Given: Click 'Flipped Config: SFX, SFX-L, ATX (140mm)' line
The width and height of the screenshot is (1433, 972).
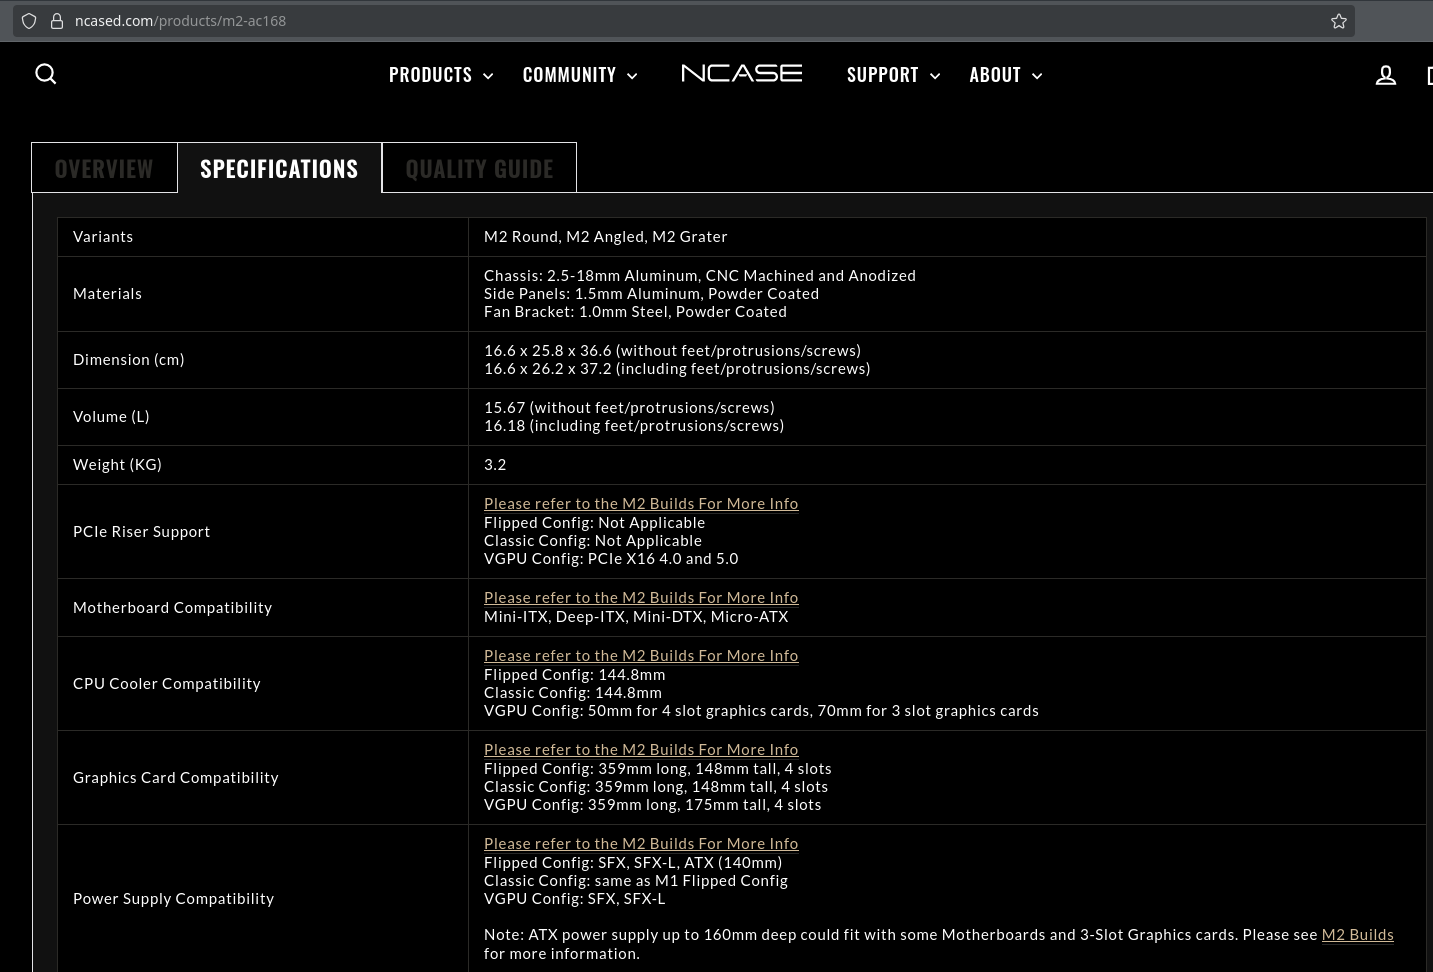Looking at the screenshot, I should [x=633, y=863].
